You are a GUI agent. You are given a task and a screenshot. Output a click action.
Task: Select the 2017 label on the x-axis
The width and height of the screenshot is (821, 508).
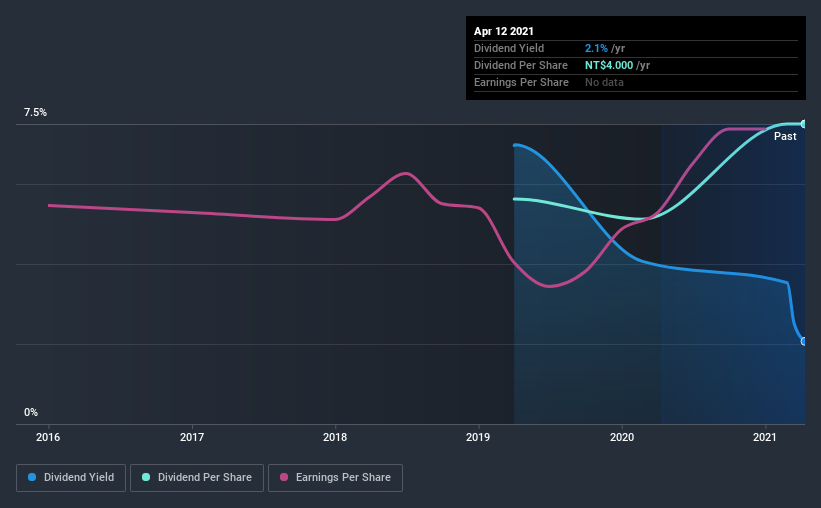click(x=192, y=437)
